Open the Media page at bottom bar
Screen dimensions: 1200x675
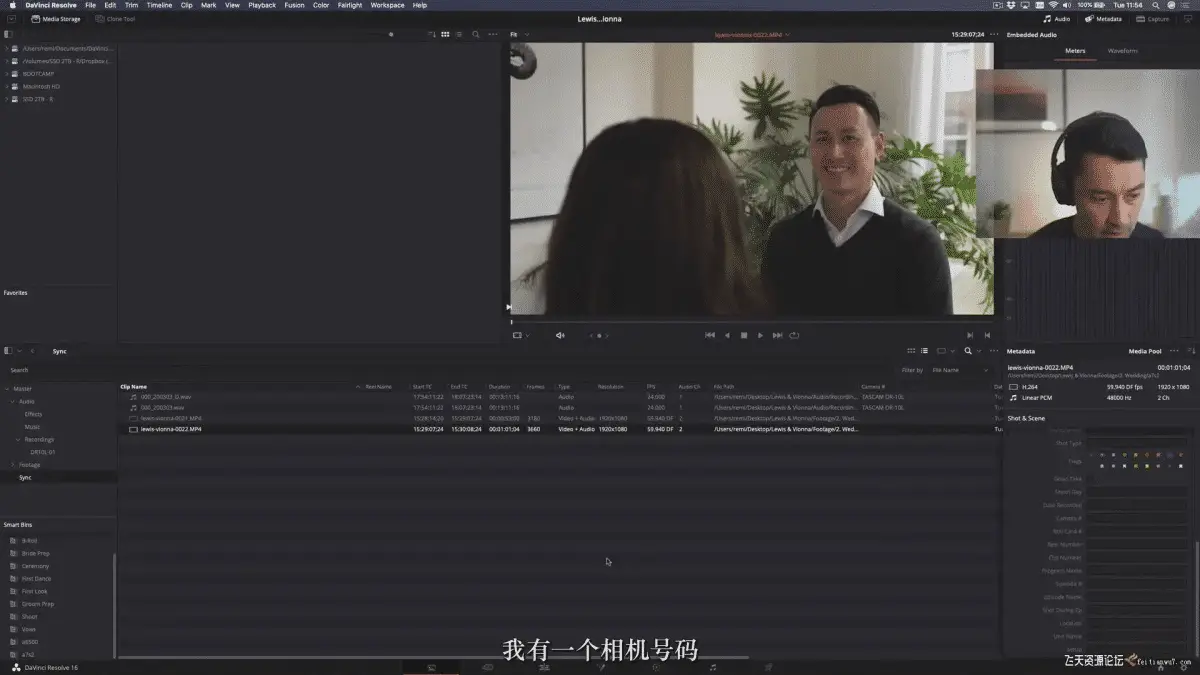431,666
